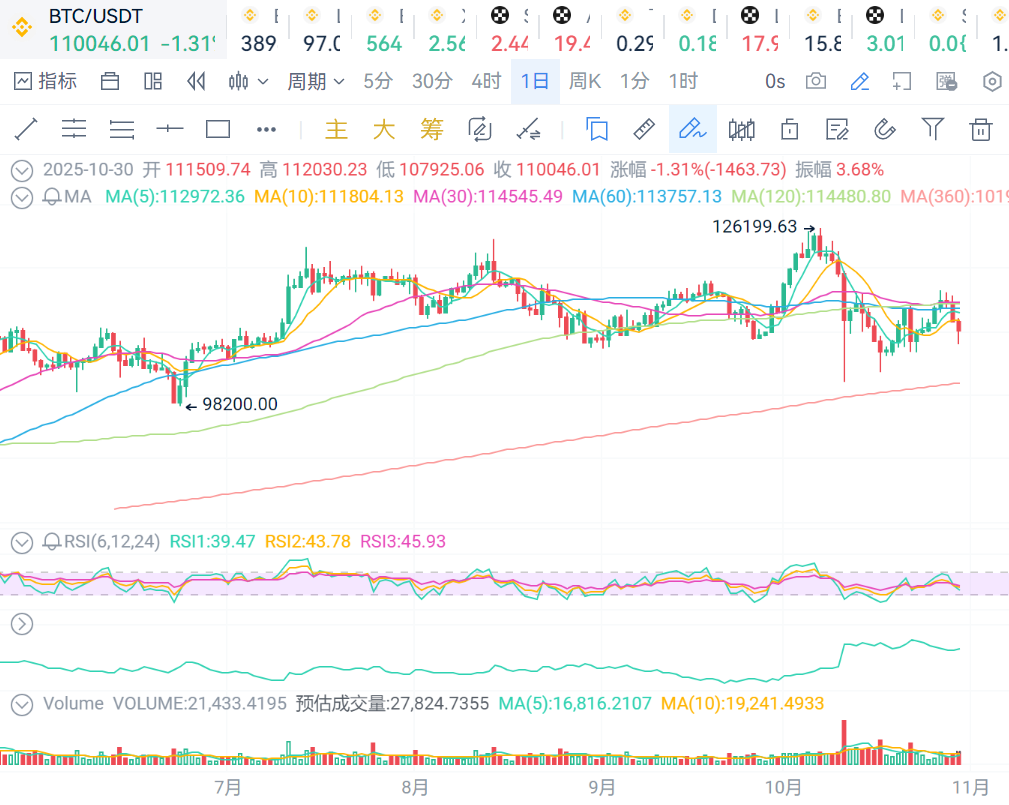Click the 指标 indicators button
Screen dimensions: 1009x805
(x=46, y=81)
